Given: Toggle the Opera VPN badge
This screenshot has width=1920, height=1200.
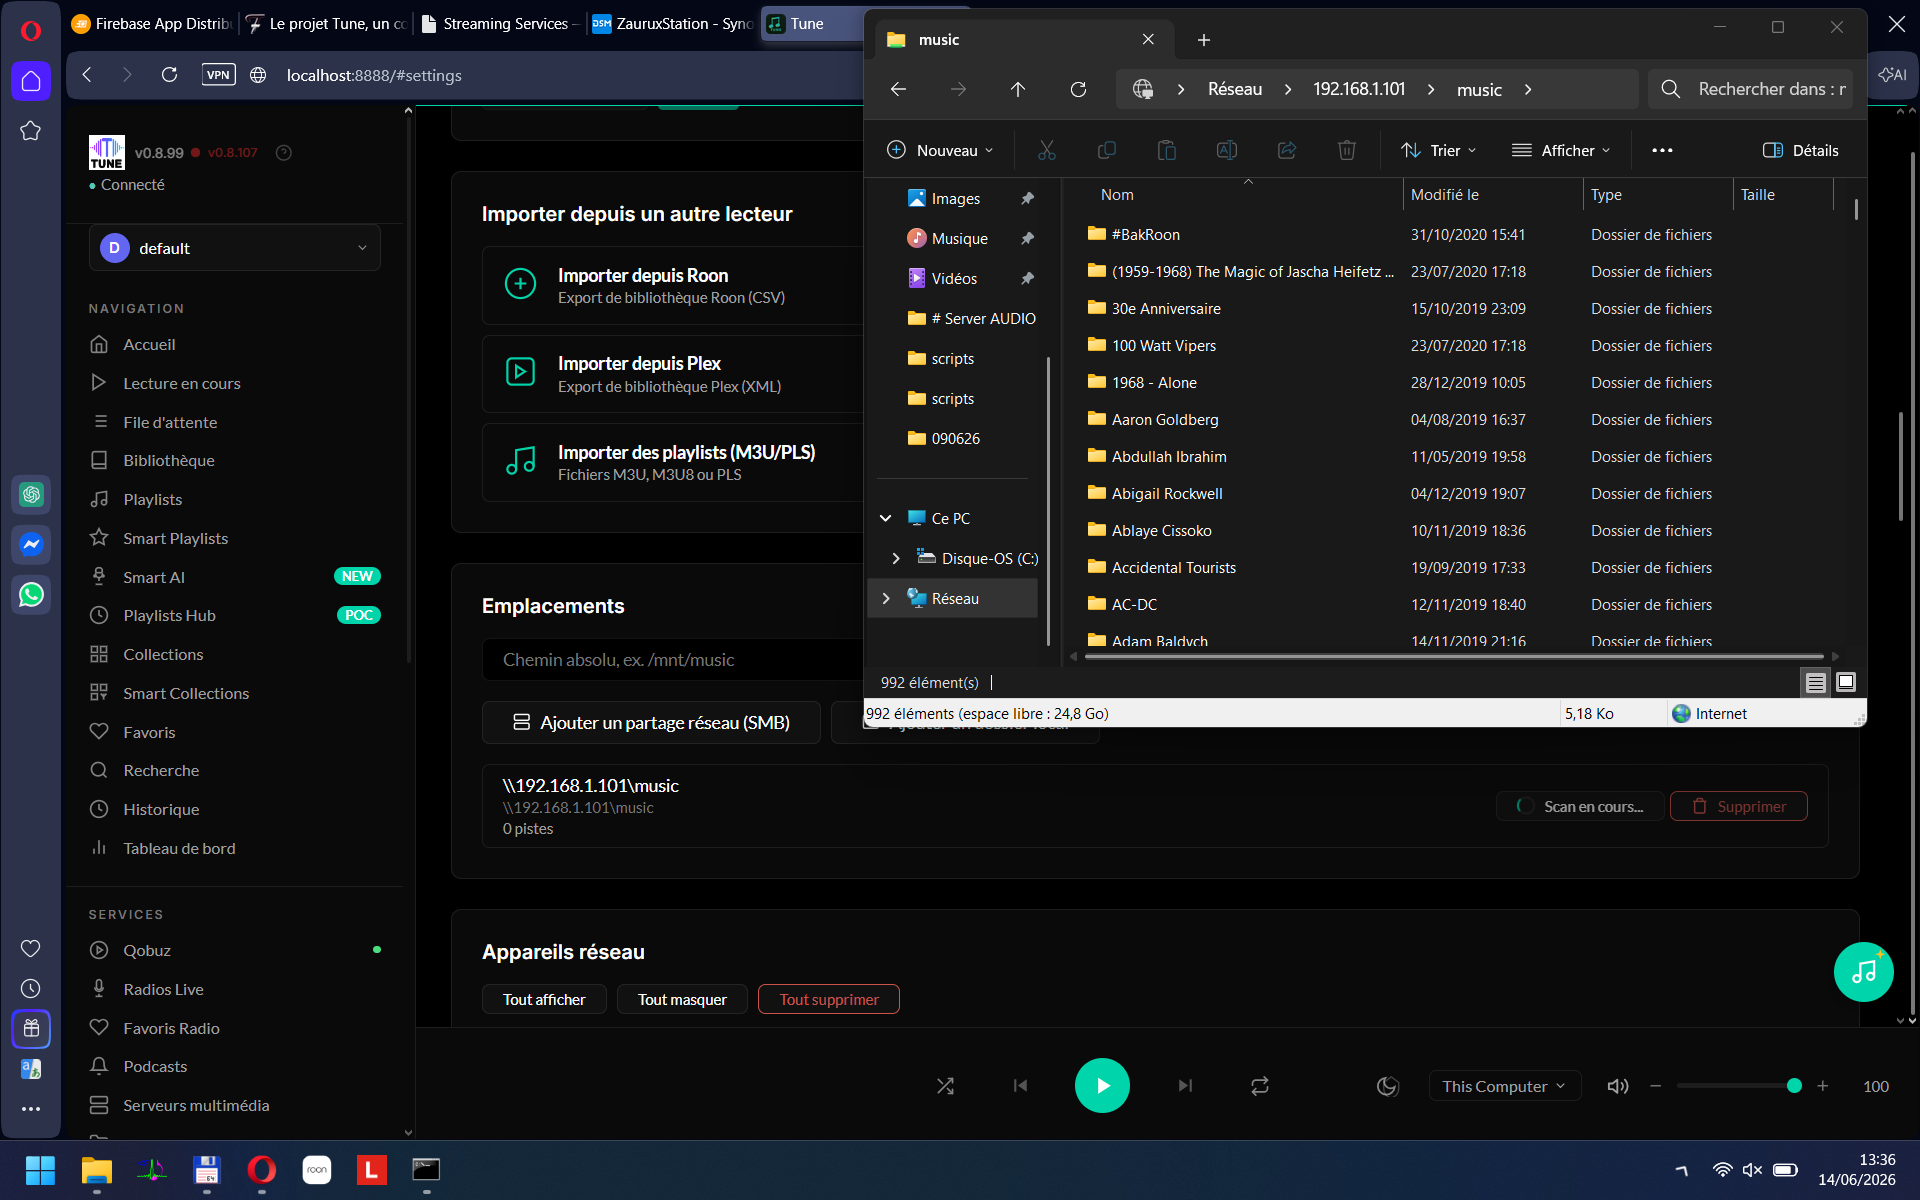Looking at the screenshot, I should pos(218,74).
